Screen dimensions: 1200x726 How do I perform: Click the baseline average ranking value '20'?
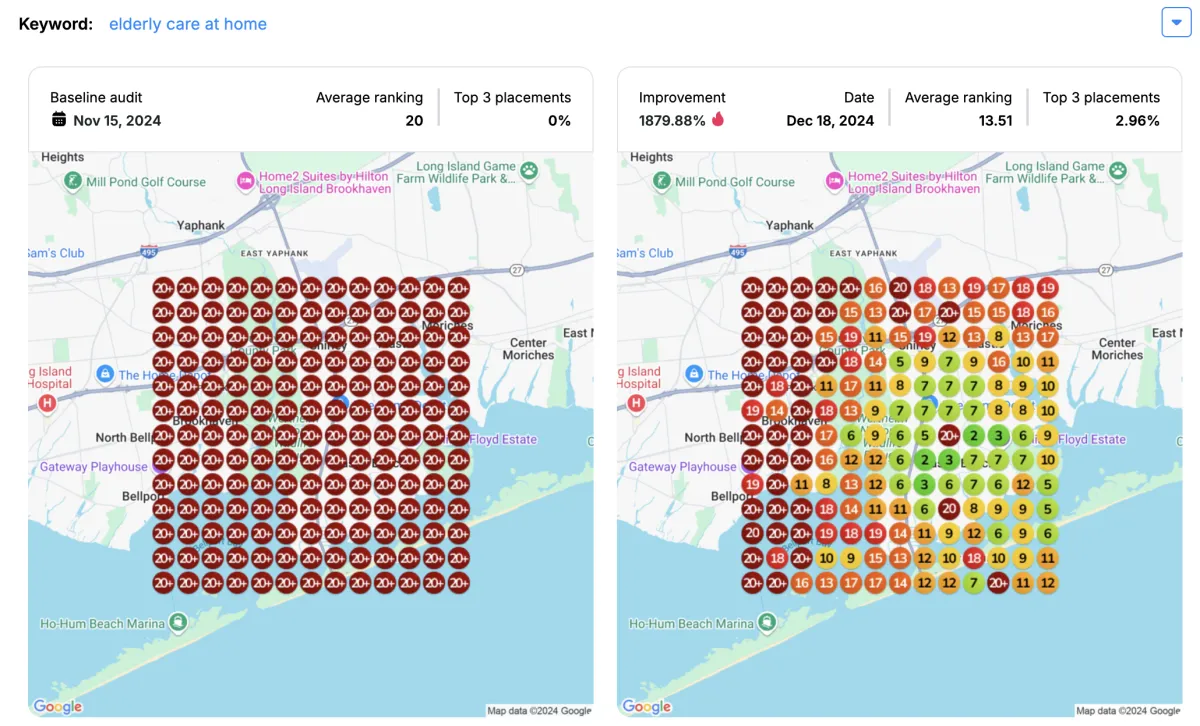point(414,120)
